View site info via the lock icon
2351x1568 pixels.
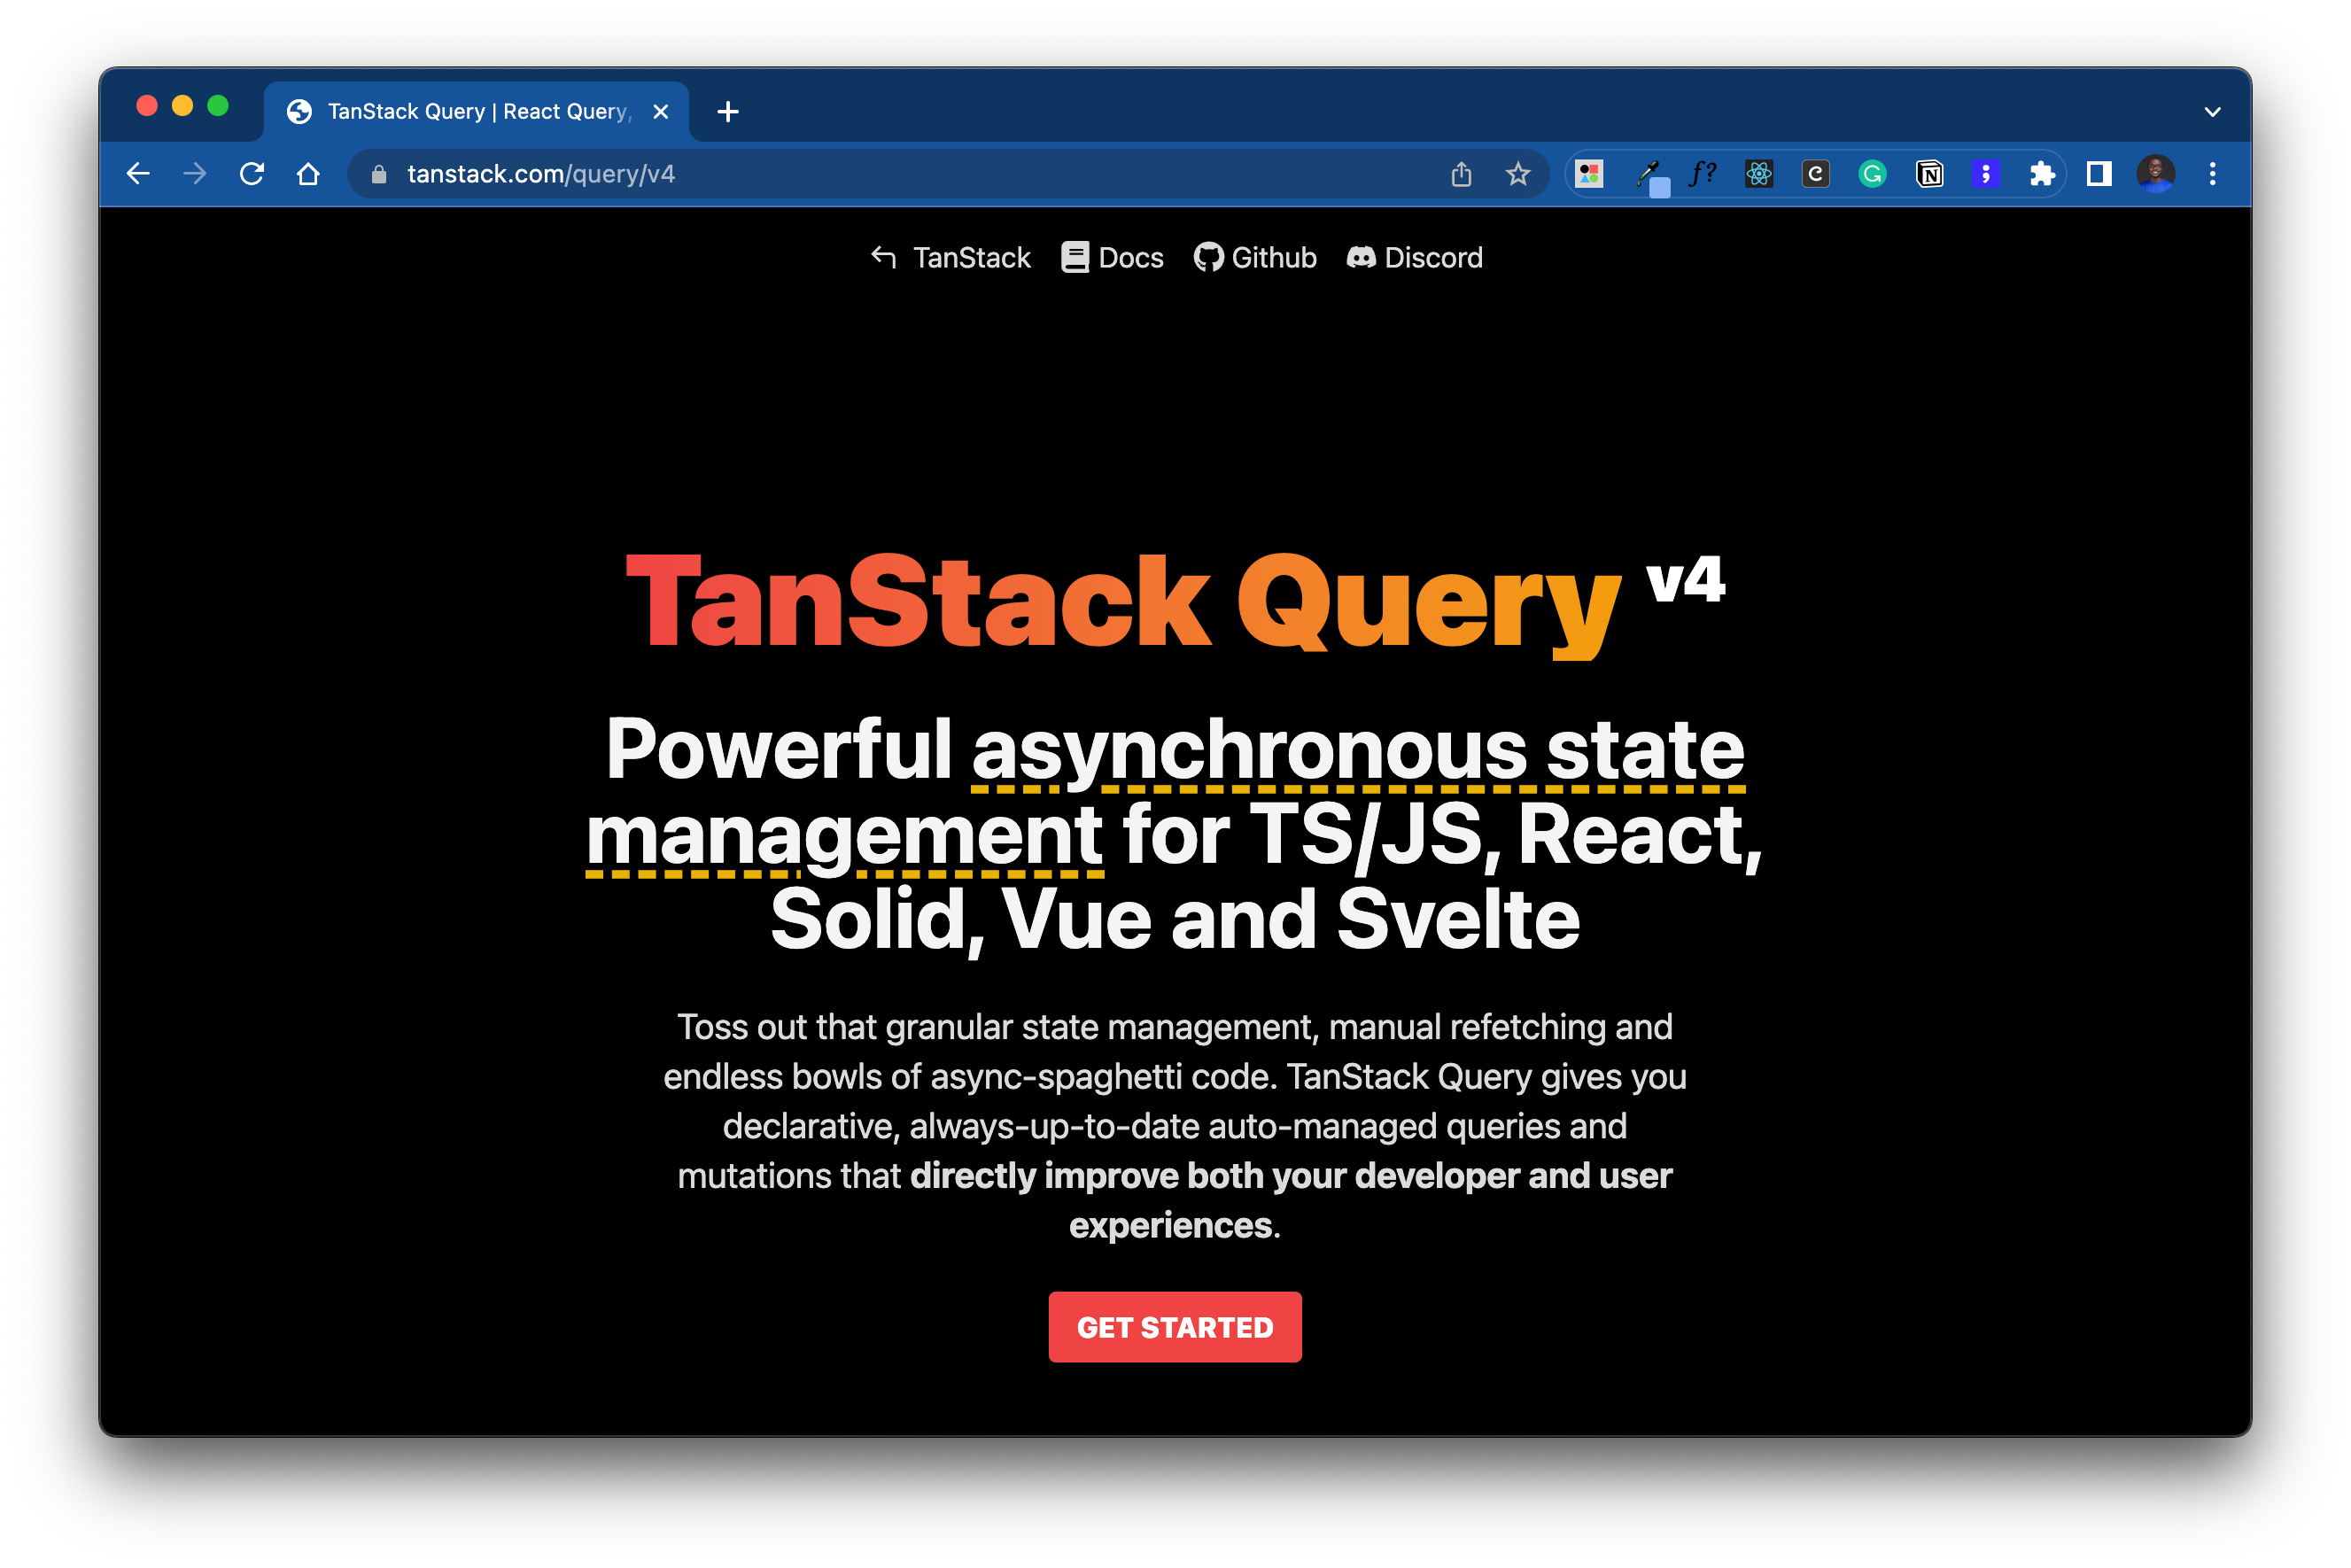coord(379,175)
